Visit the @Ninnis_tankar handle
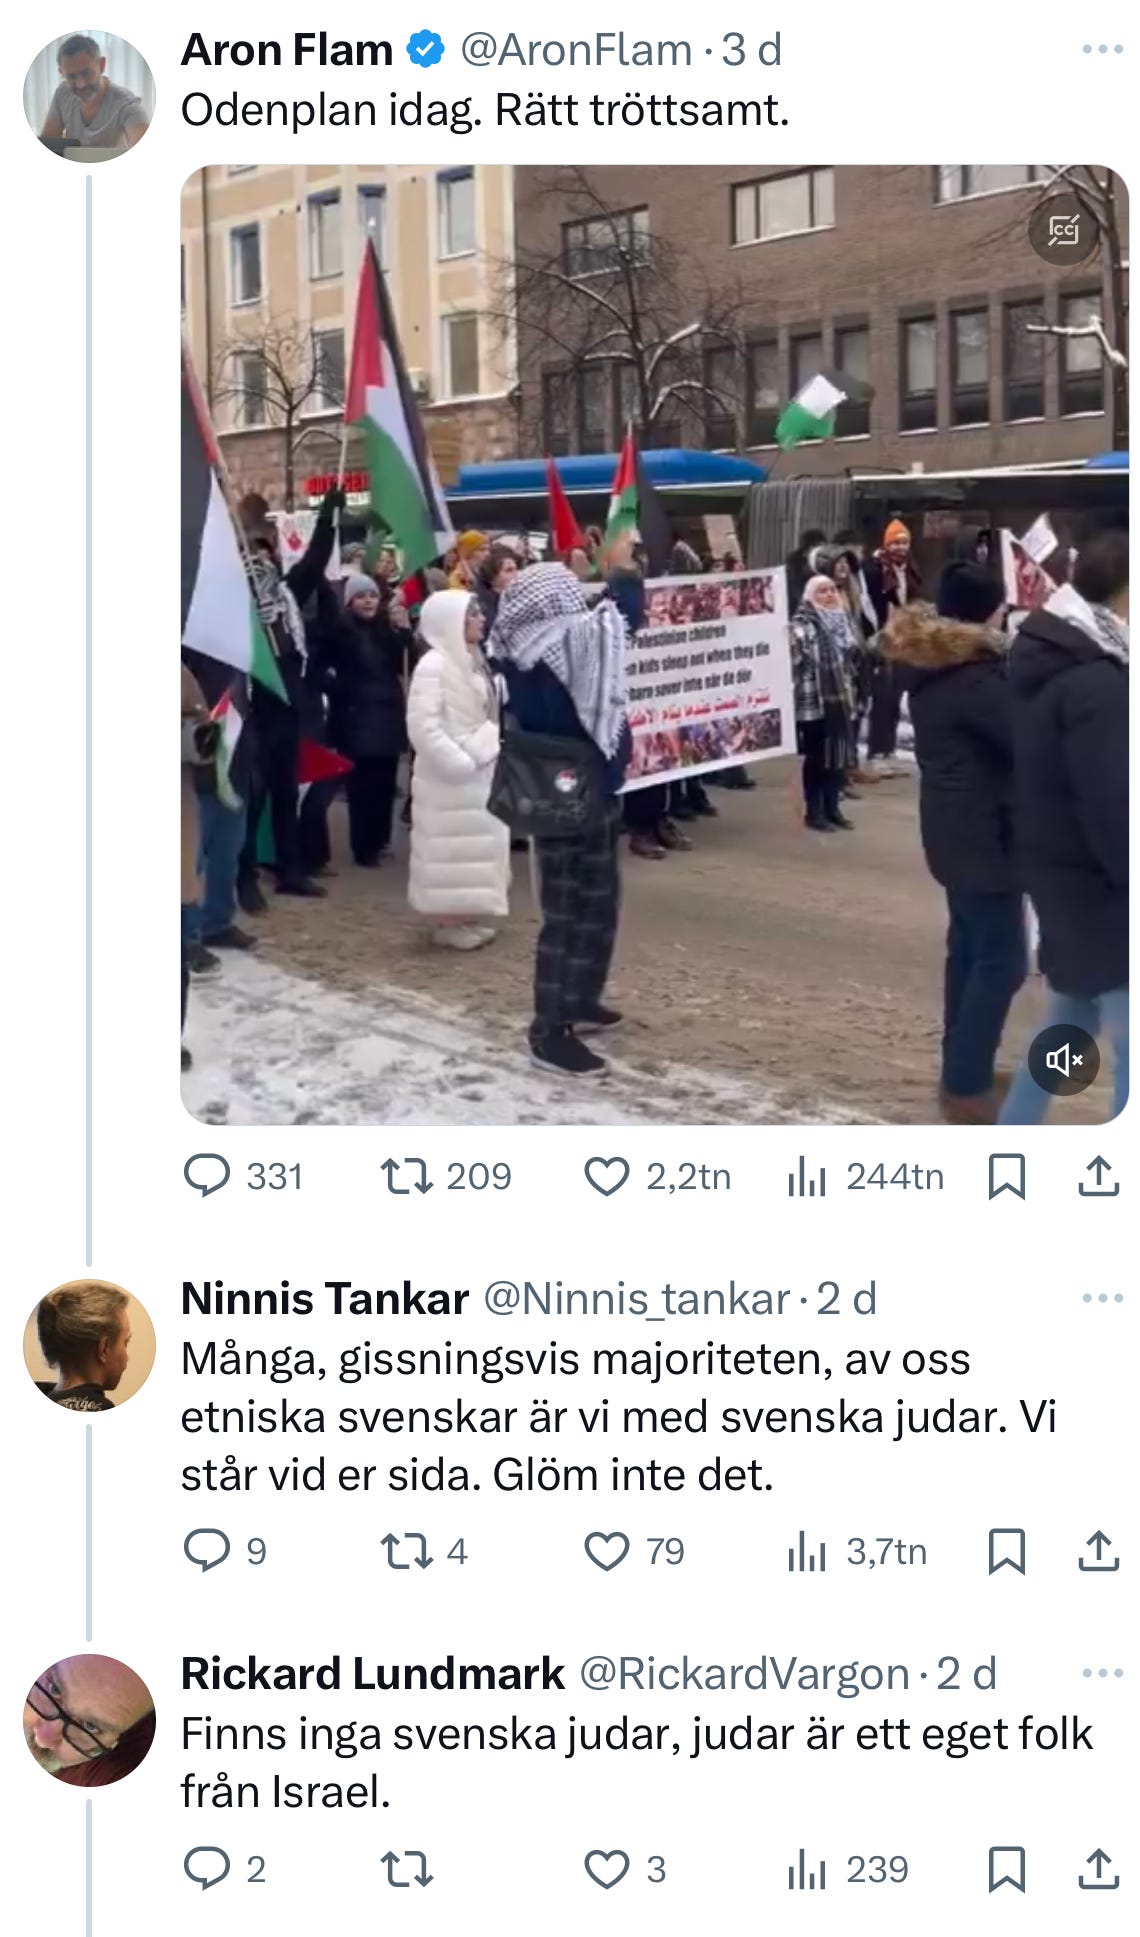The height and width of the screenshot is (1937, 1140). 637,1299
